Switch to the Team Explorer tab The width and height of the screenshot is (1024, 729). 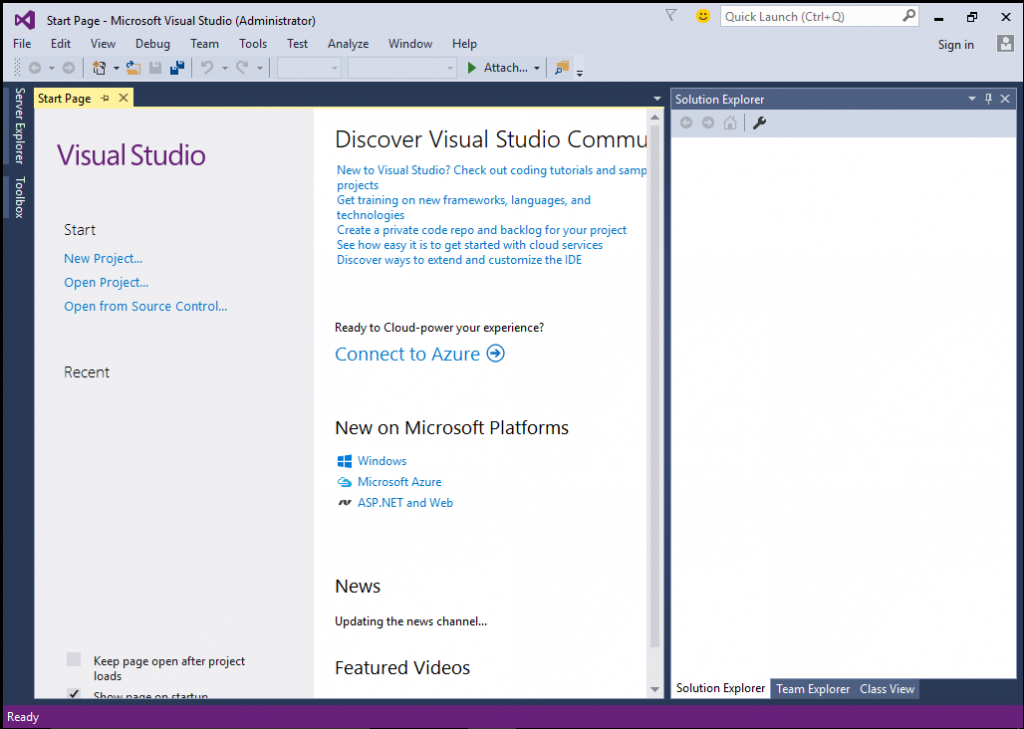pyautogui.click(x=813, y=688)
